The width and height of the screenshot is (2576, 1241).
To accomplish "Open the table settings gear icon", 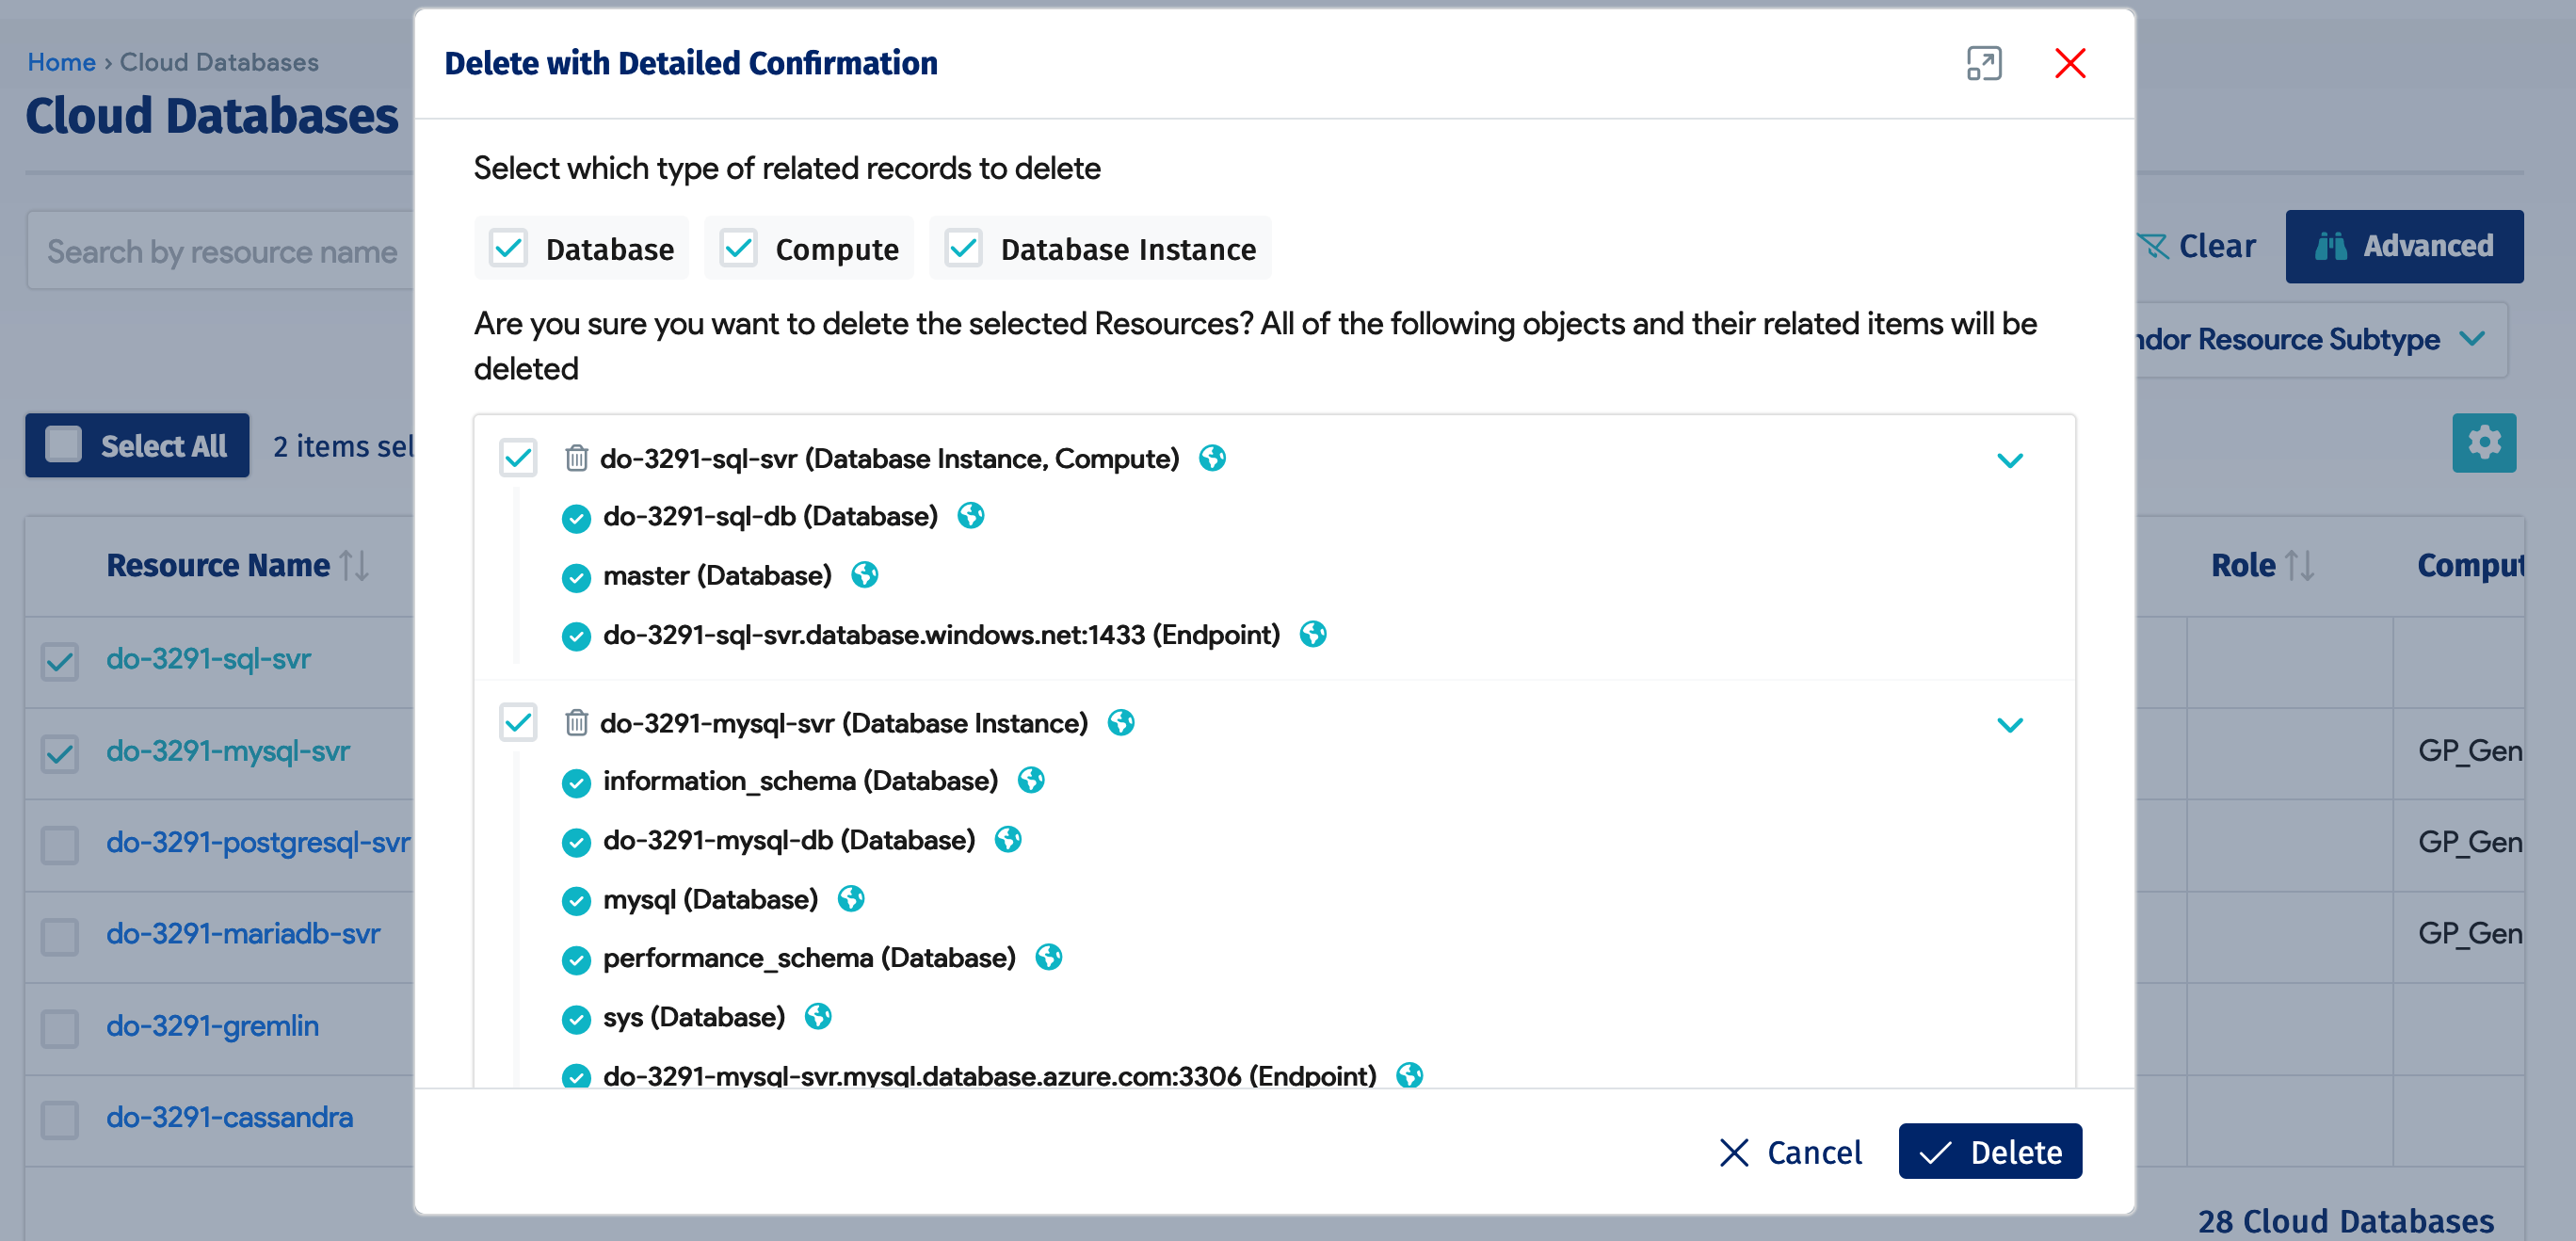I will tap(2484, 443).
